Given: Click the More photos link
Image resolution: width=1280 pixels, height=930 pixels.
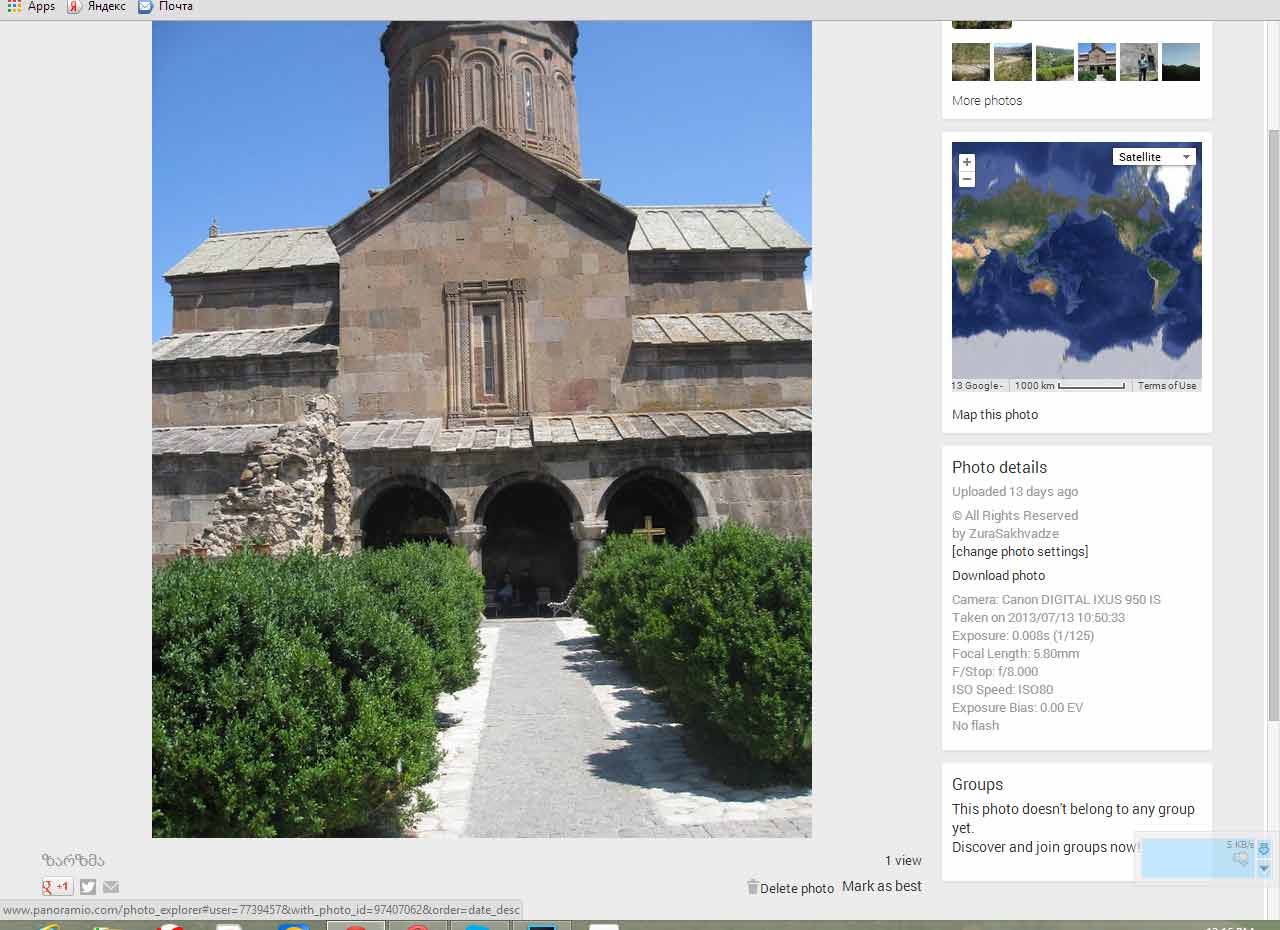Looking at the screenshot, I should click(987, 101).
